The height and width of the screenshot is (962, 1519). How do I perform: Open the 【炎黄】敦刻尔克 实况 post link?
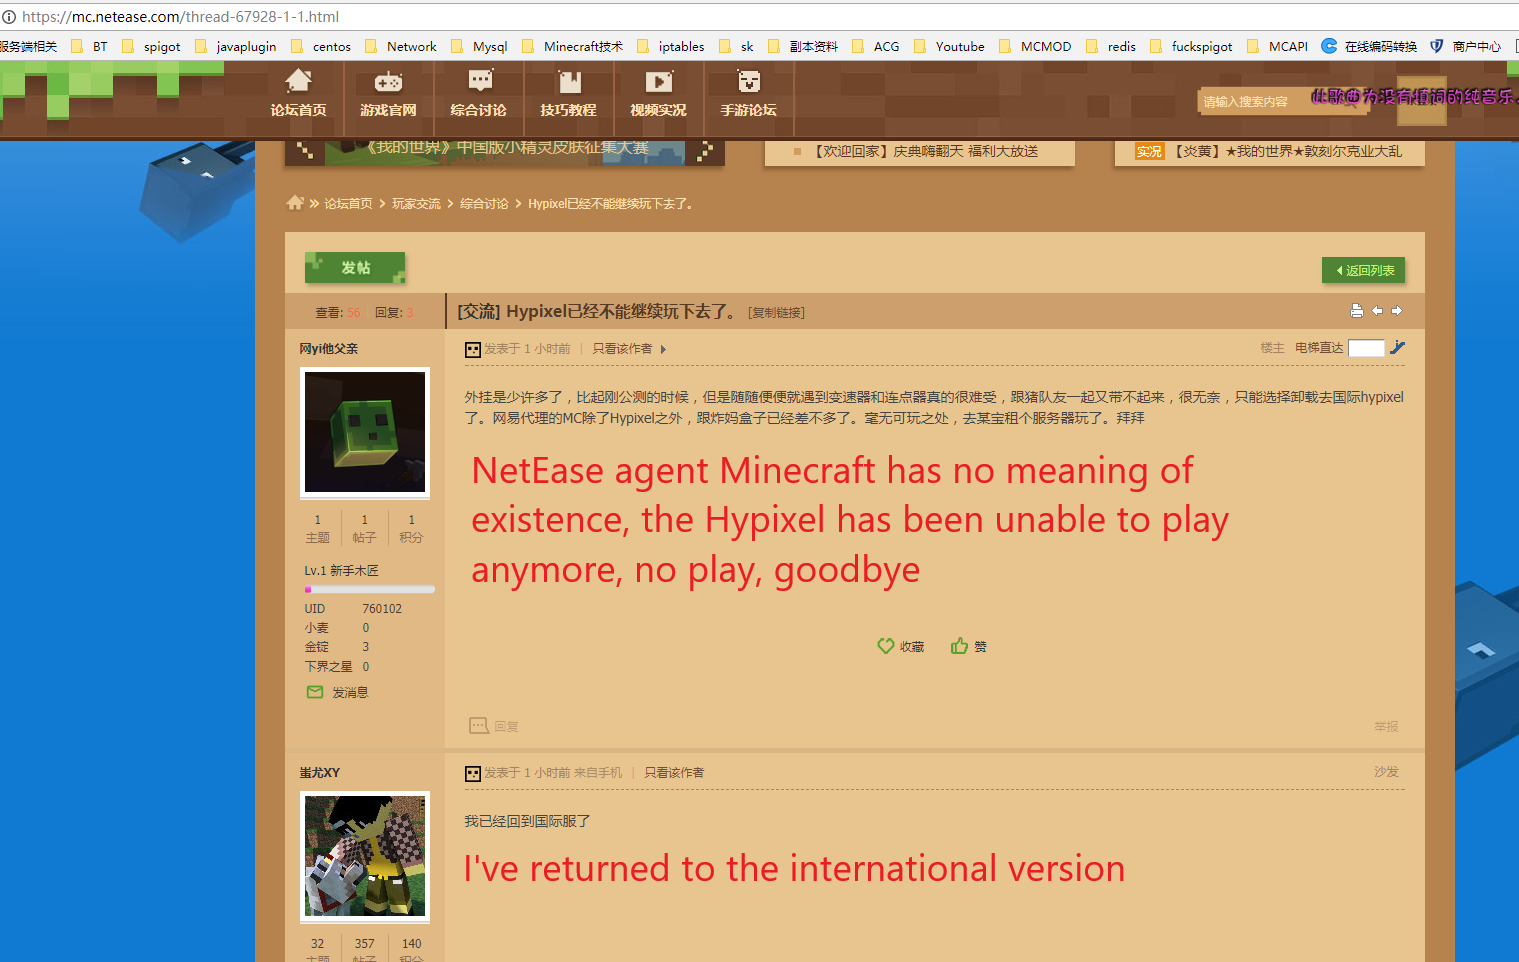[1288, 151]
